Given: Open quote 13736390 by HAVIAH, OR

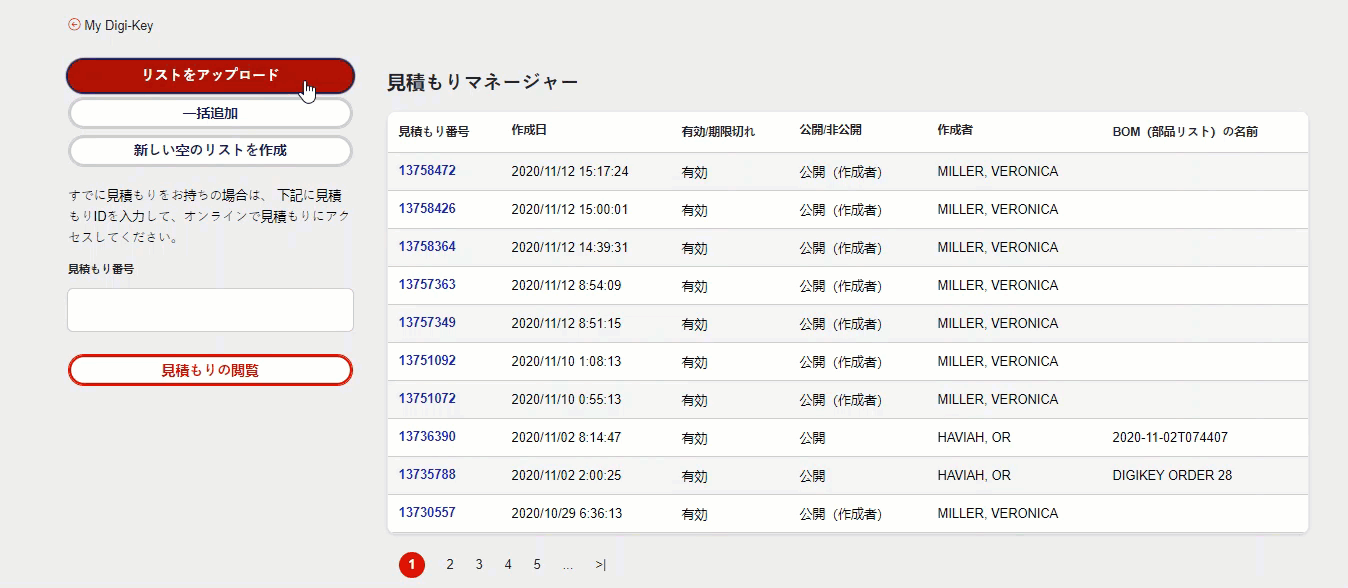Looking at the screenshot, I should click(x=427, y=437).
